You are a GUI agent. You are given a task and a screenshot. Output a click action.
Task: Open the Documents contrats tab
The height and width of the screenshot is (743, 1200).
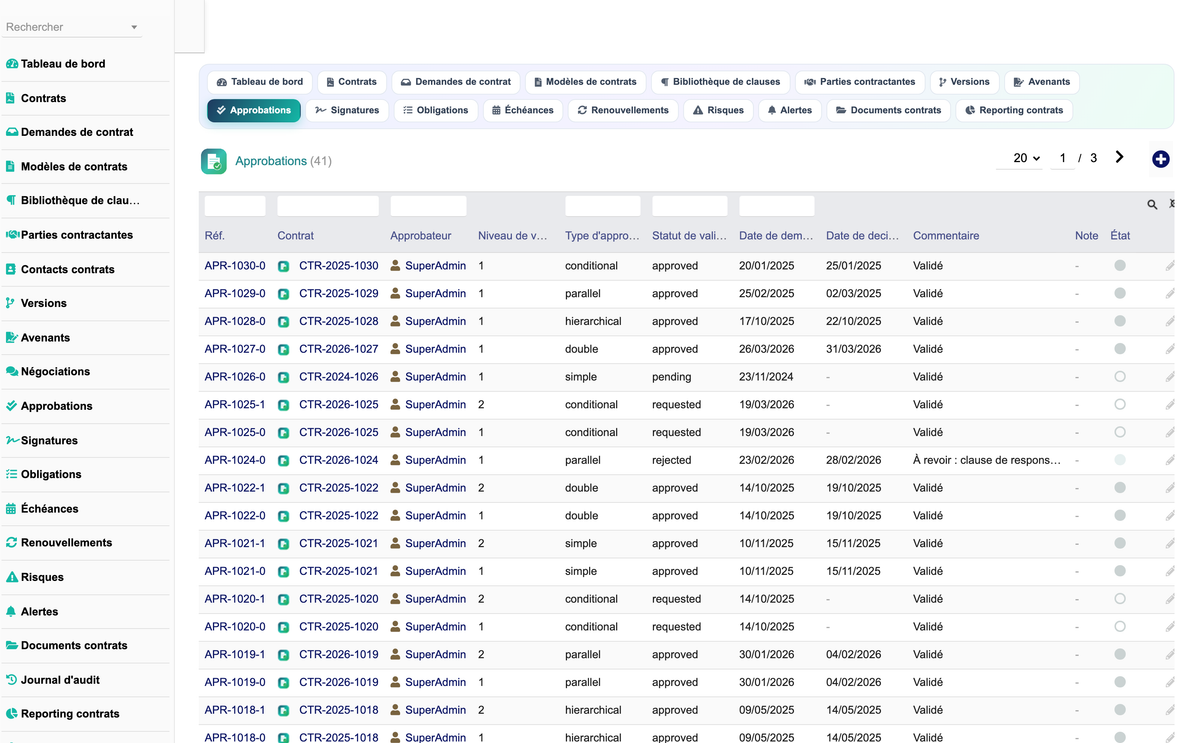point(888,110)
